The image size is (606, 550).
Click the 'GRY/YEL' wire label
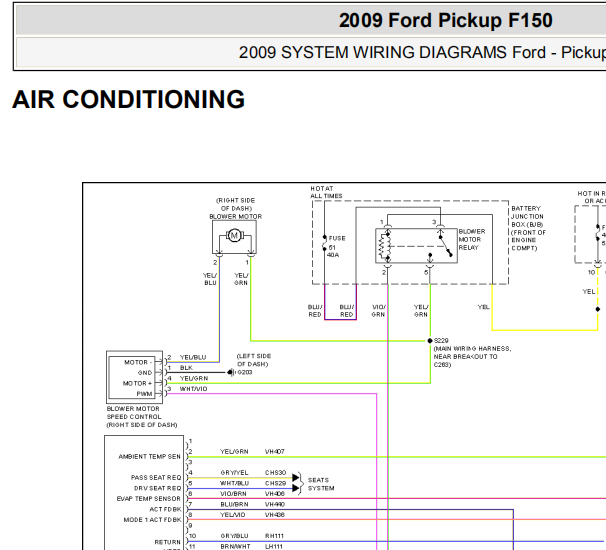[x=234, y=473]
